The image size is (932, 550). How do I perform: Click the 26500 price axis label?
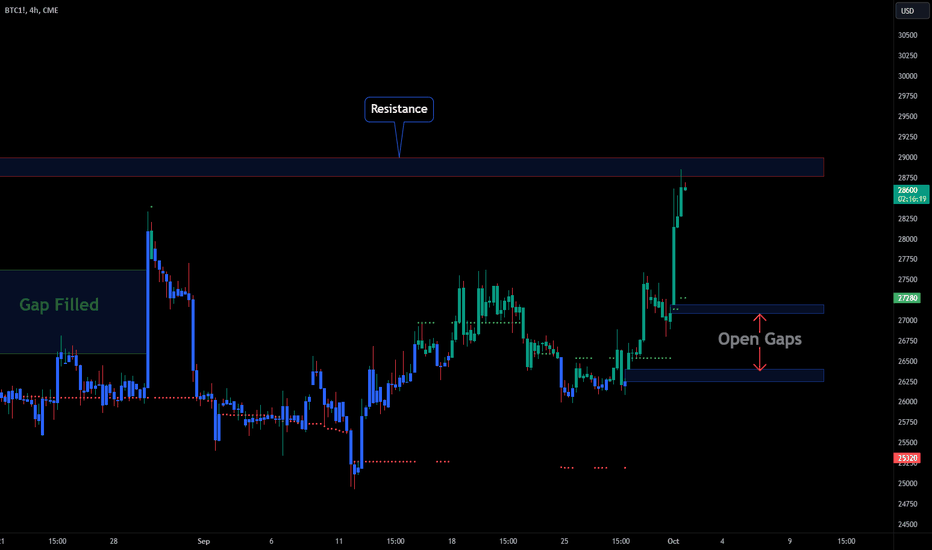click(907, 361)
